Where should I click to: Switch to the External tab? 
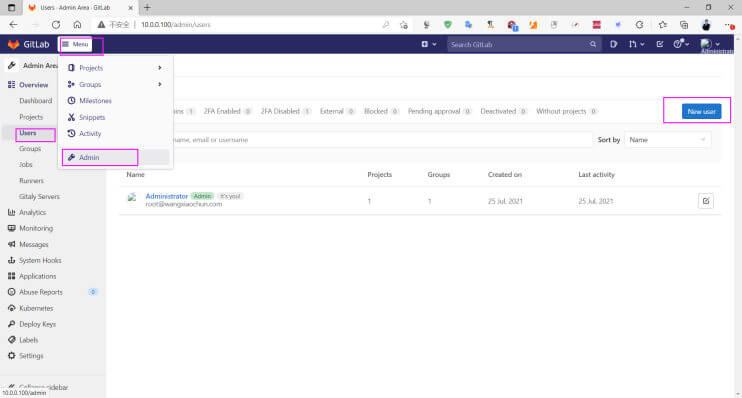point(337,111)
